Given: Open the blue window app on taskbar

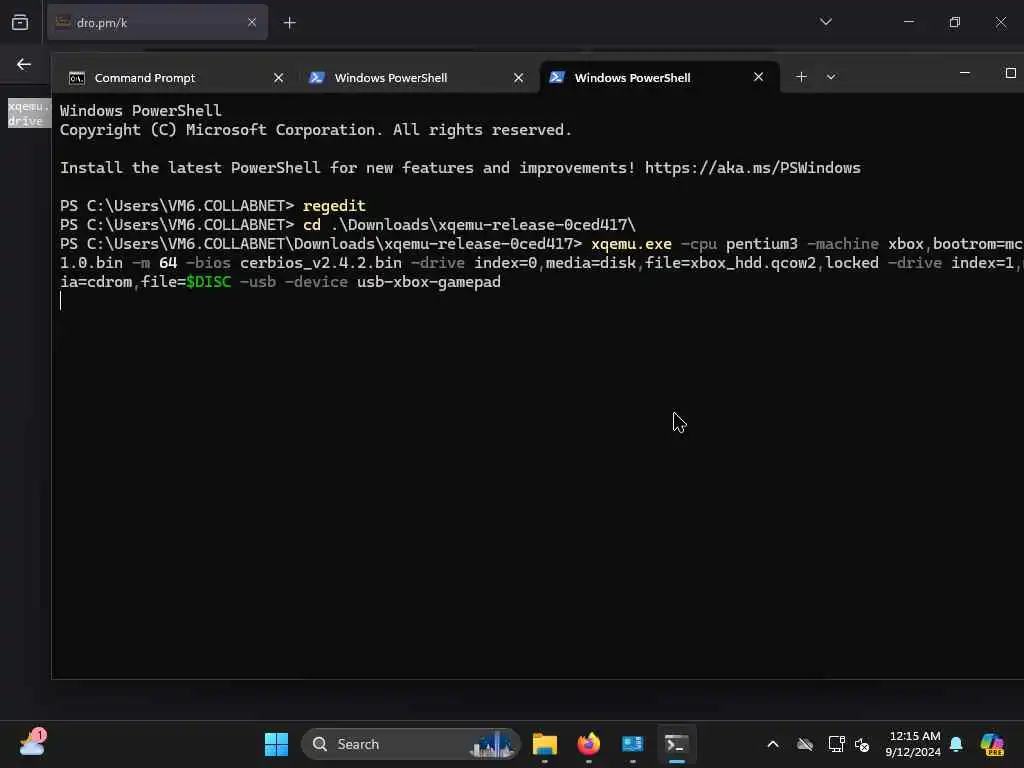Looking at the screenshot, I should point(632,744).
